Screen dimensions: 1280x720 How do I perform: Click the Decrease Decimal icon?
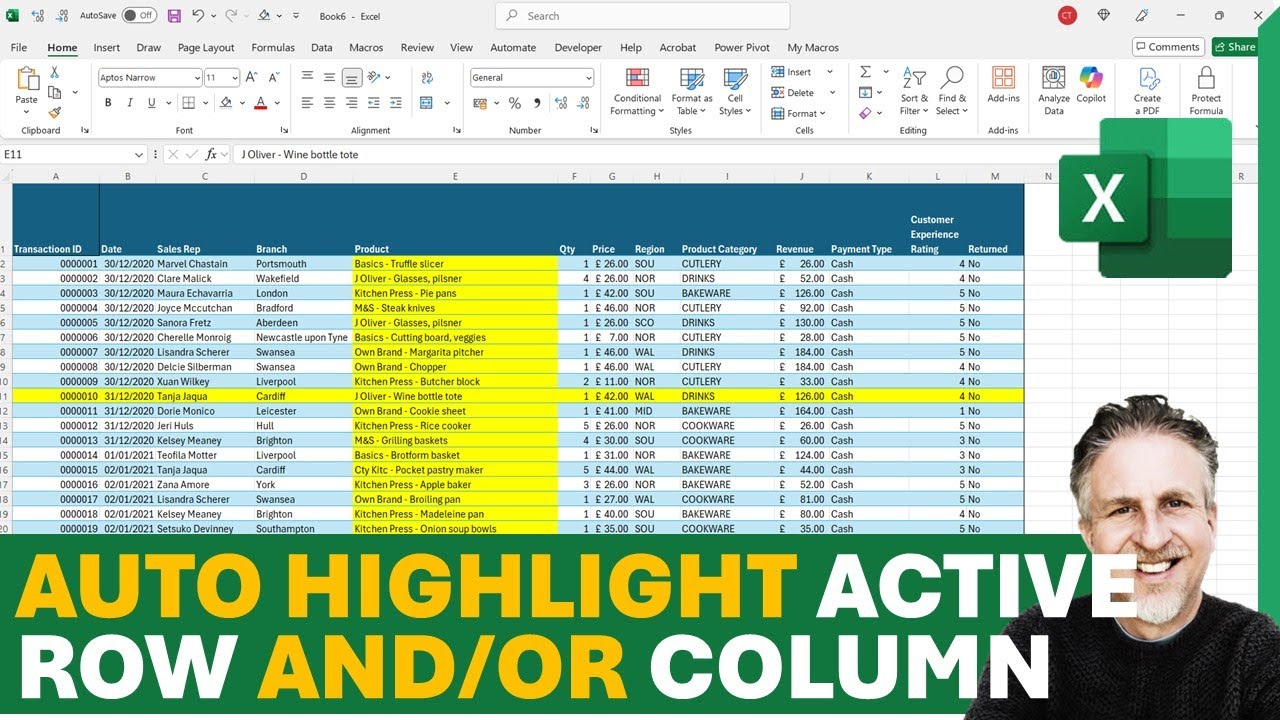(x=582, y=103)
